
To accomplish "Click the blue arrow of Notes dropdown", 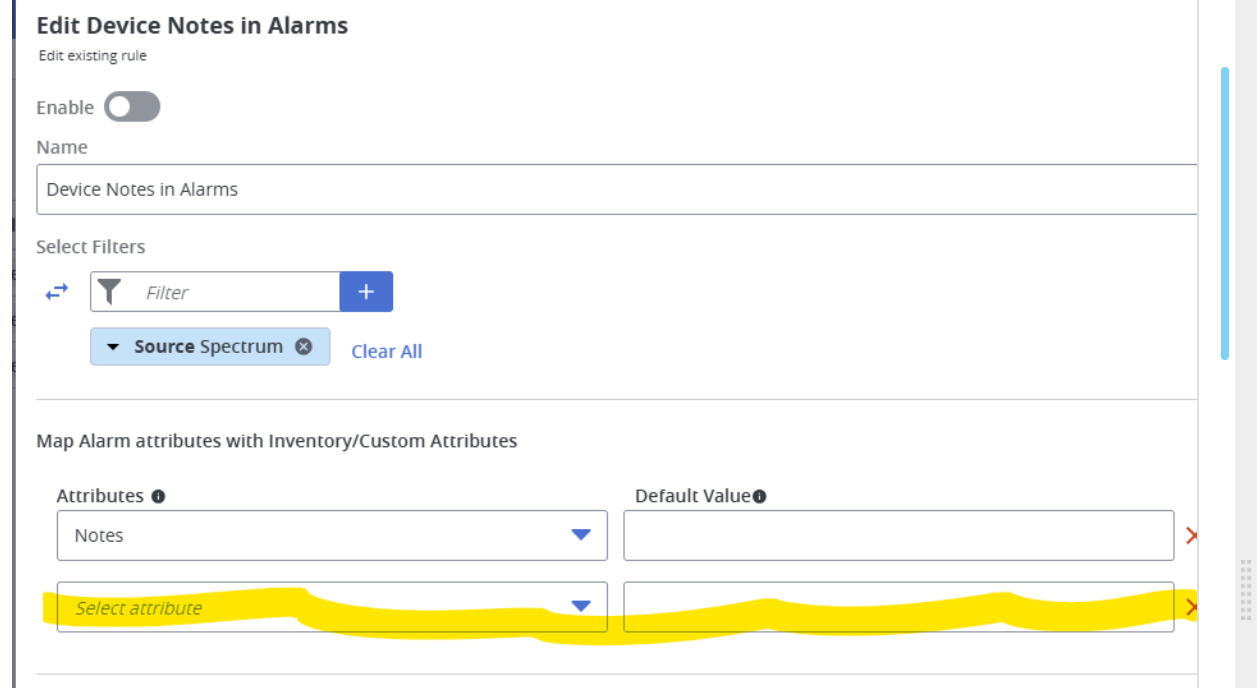I will (x=581, y=535).
